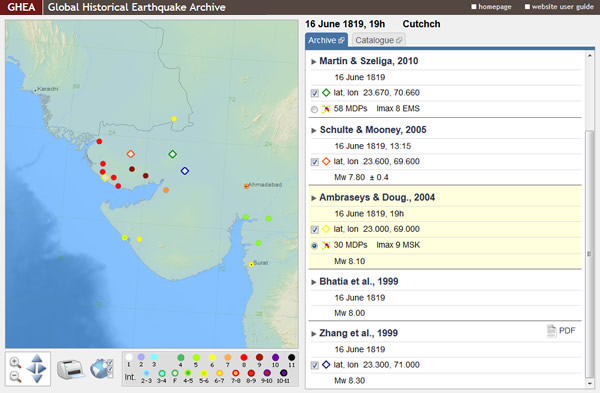Uncheck Schulte & Mooney epicentre checkbox
The image size is (600, 393).
[315, 162]
